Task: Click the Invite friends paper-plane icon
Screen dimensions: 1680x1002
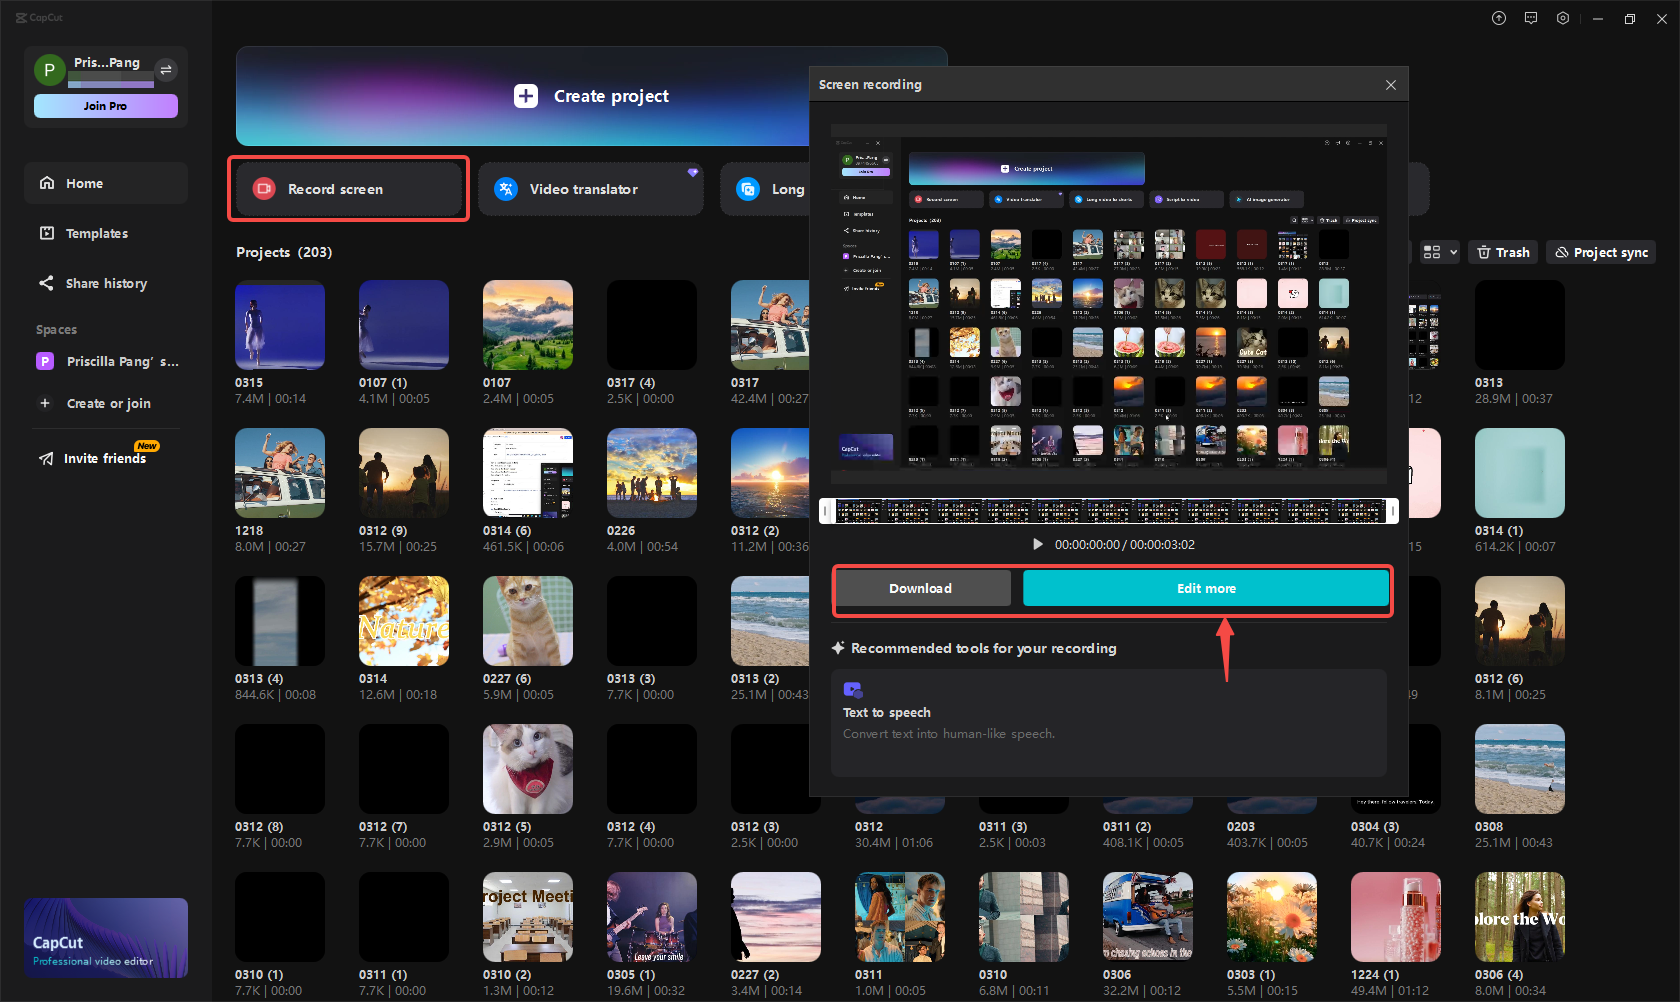Action: pyautogui.click(x=47, y=458)
